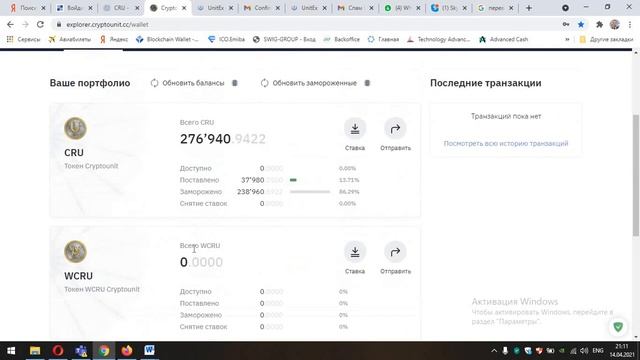
Task: Switch to the first UnitEx tab
Action: (x=215, y=8)
